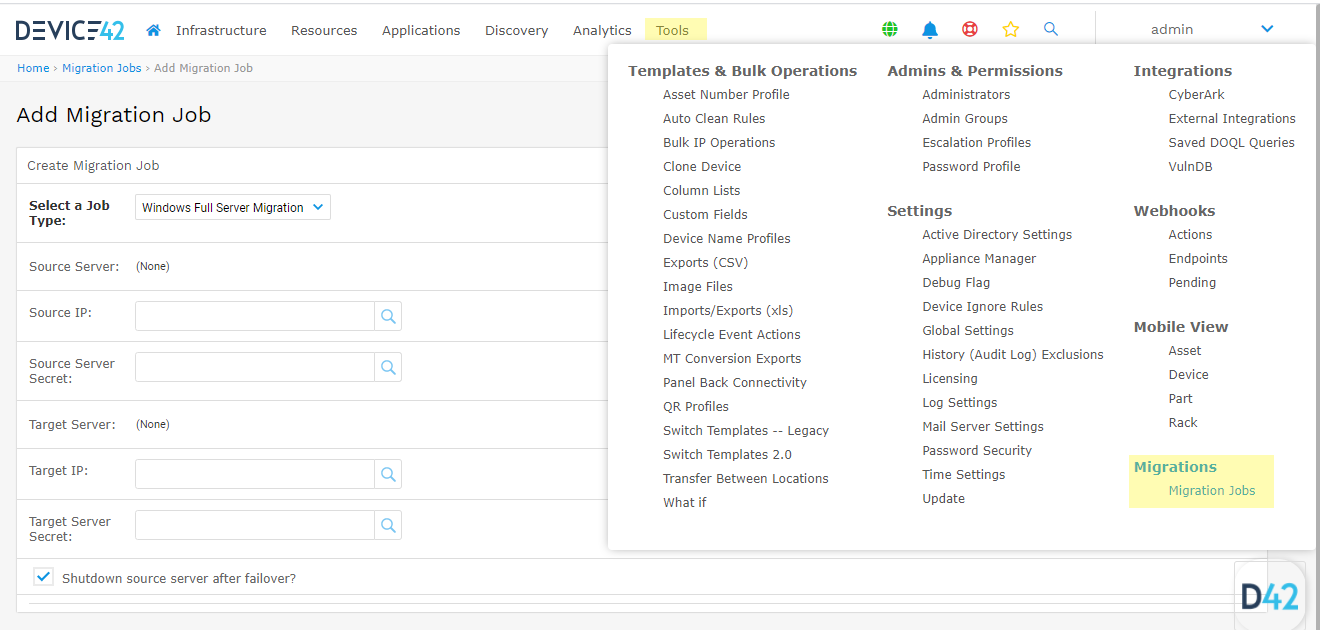
Task: Click the Source IP lookup magnifier
Action: click(x=388, y=317)
